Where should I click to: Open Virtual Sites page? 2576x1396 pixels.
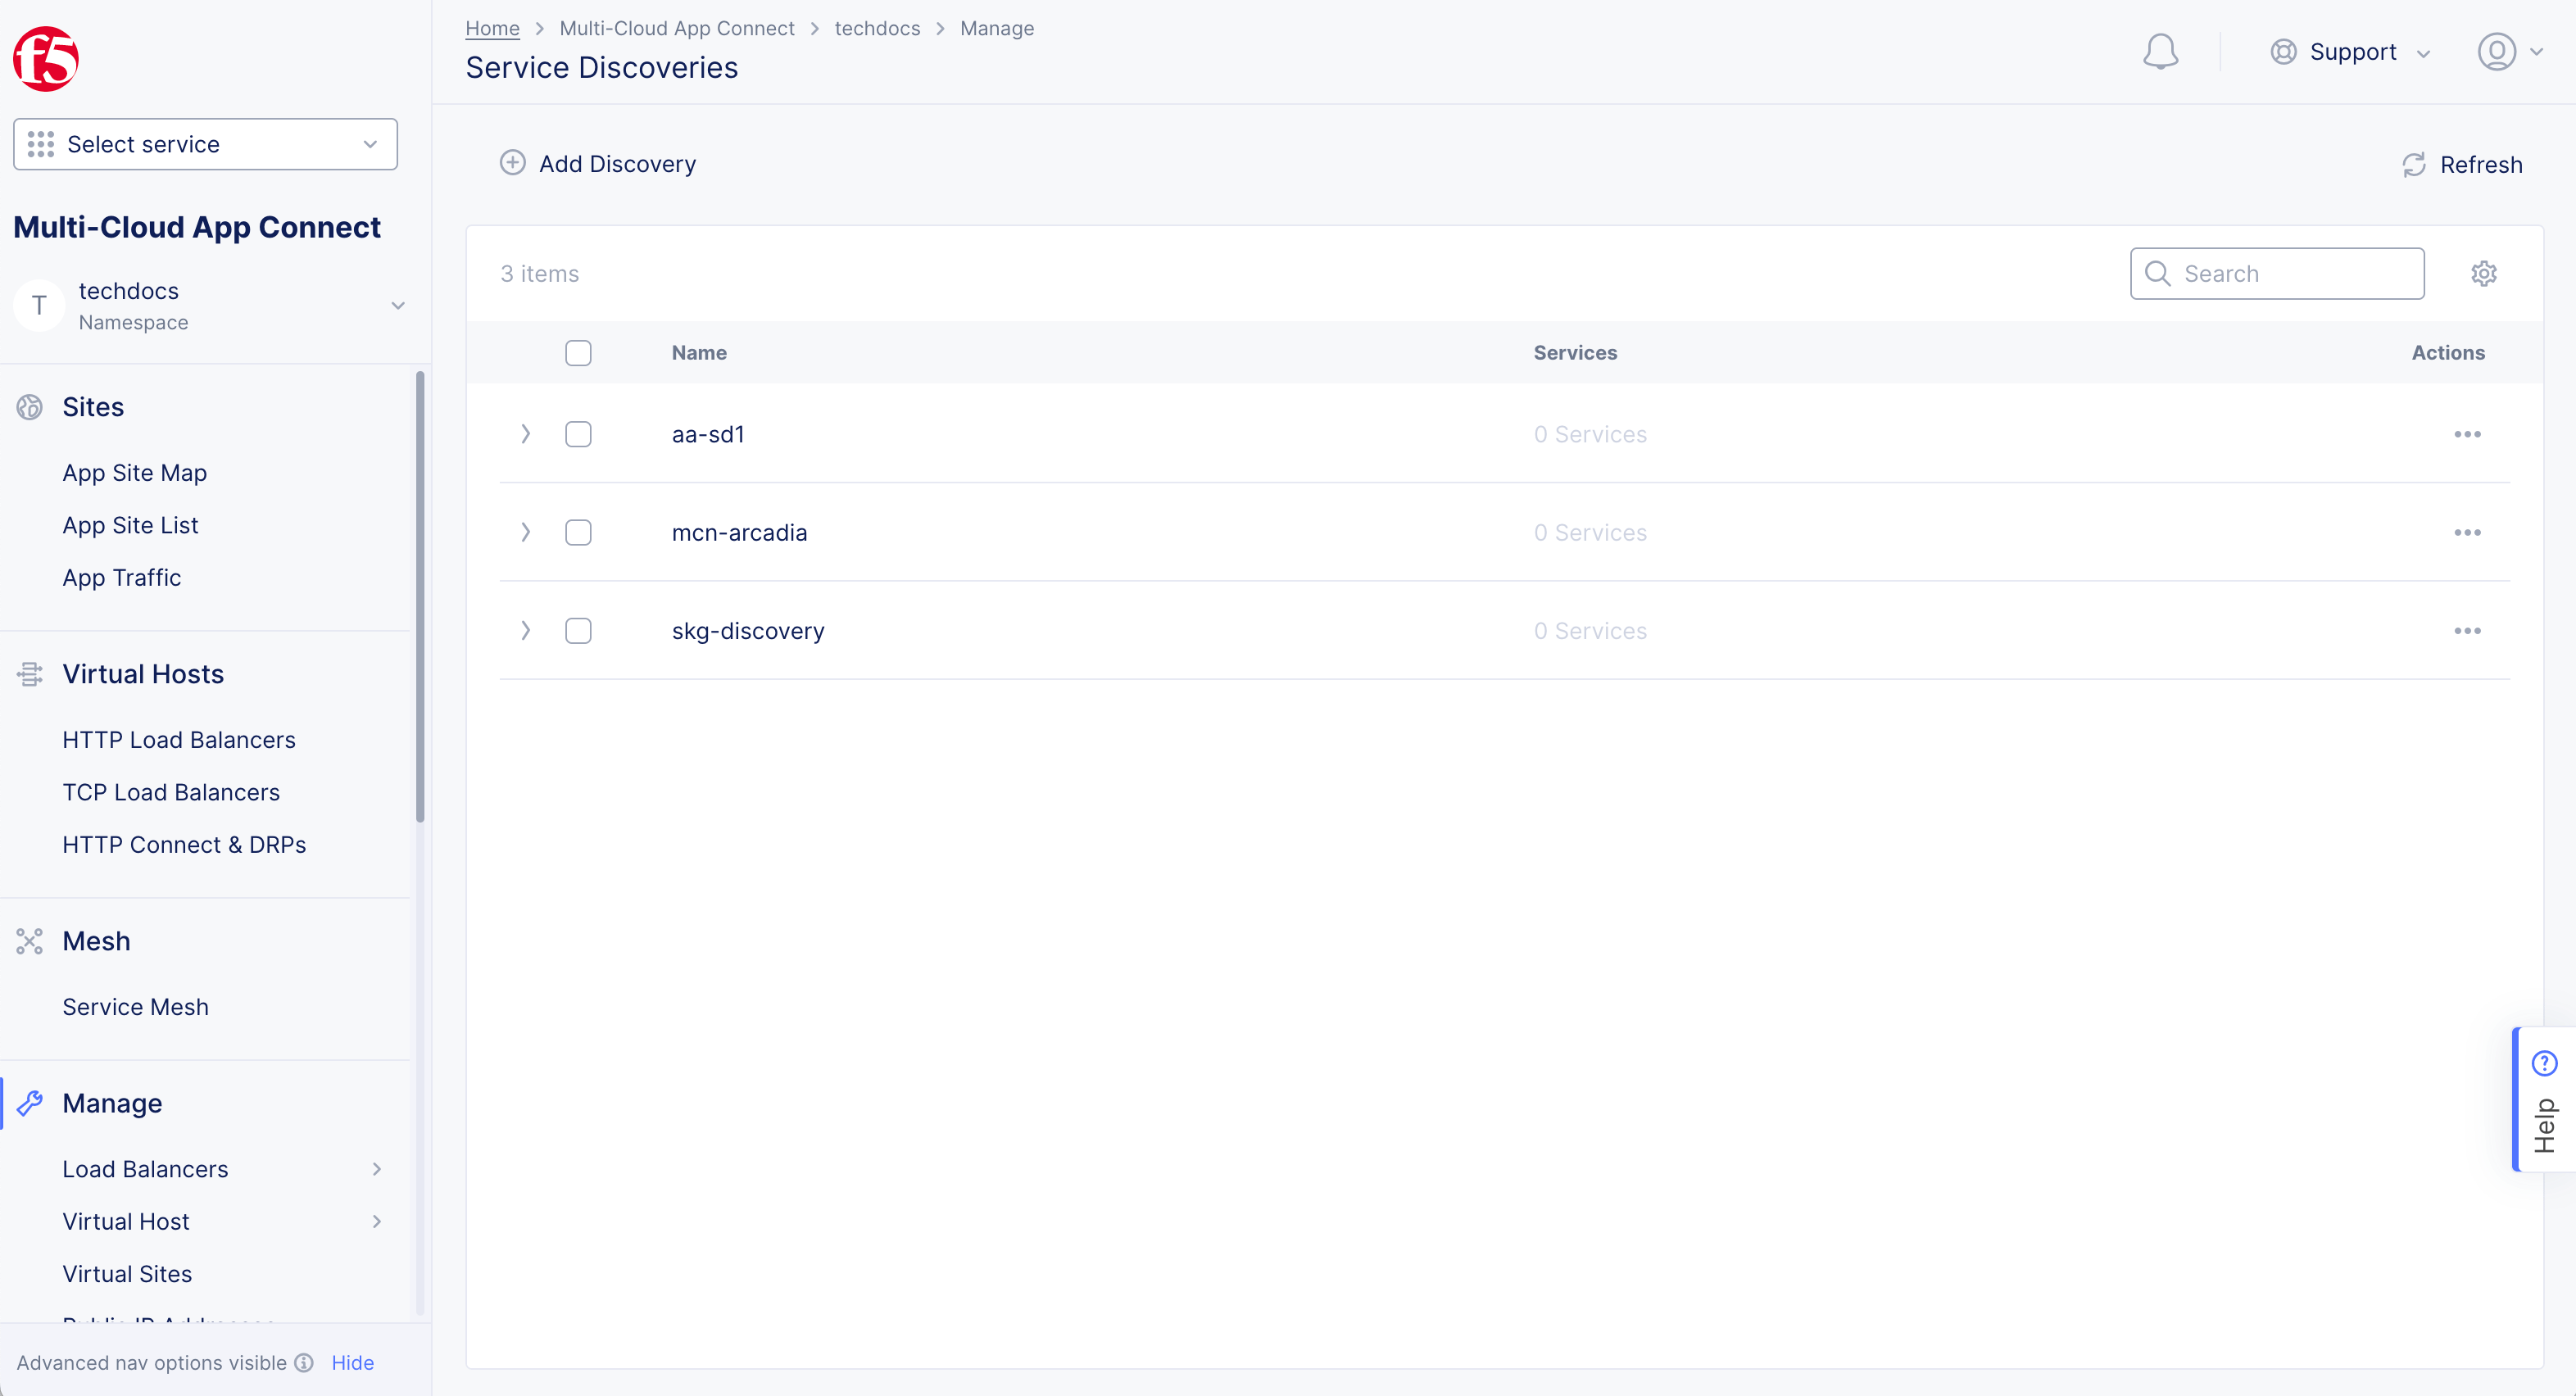(127, 1274)
